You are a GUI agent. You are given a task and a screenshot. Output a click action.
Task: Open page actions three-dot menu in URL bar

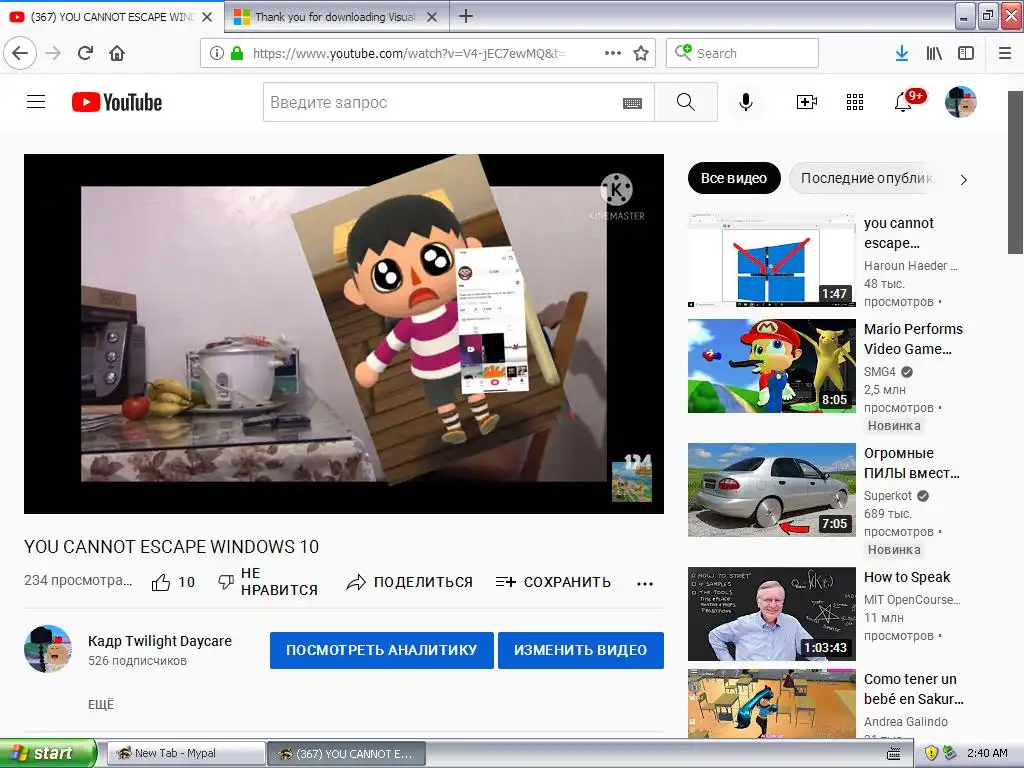point(613,54)
